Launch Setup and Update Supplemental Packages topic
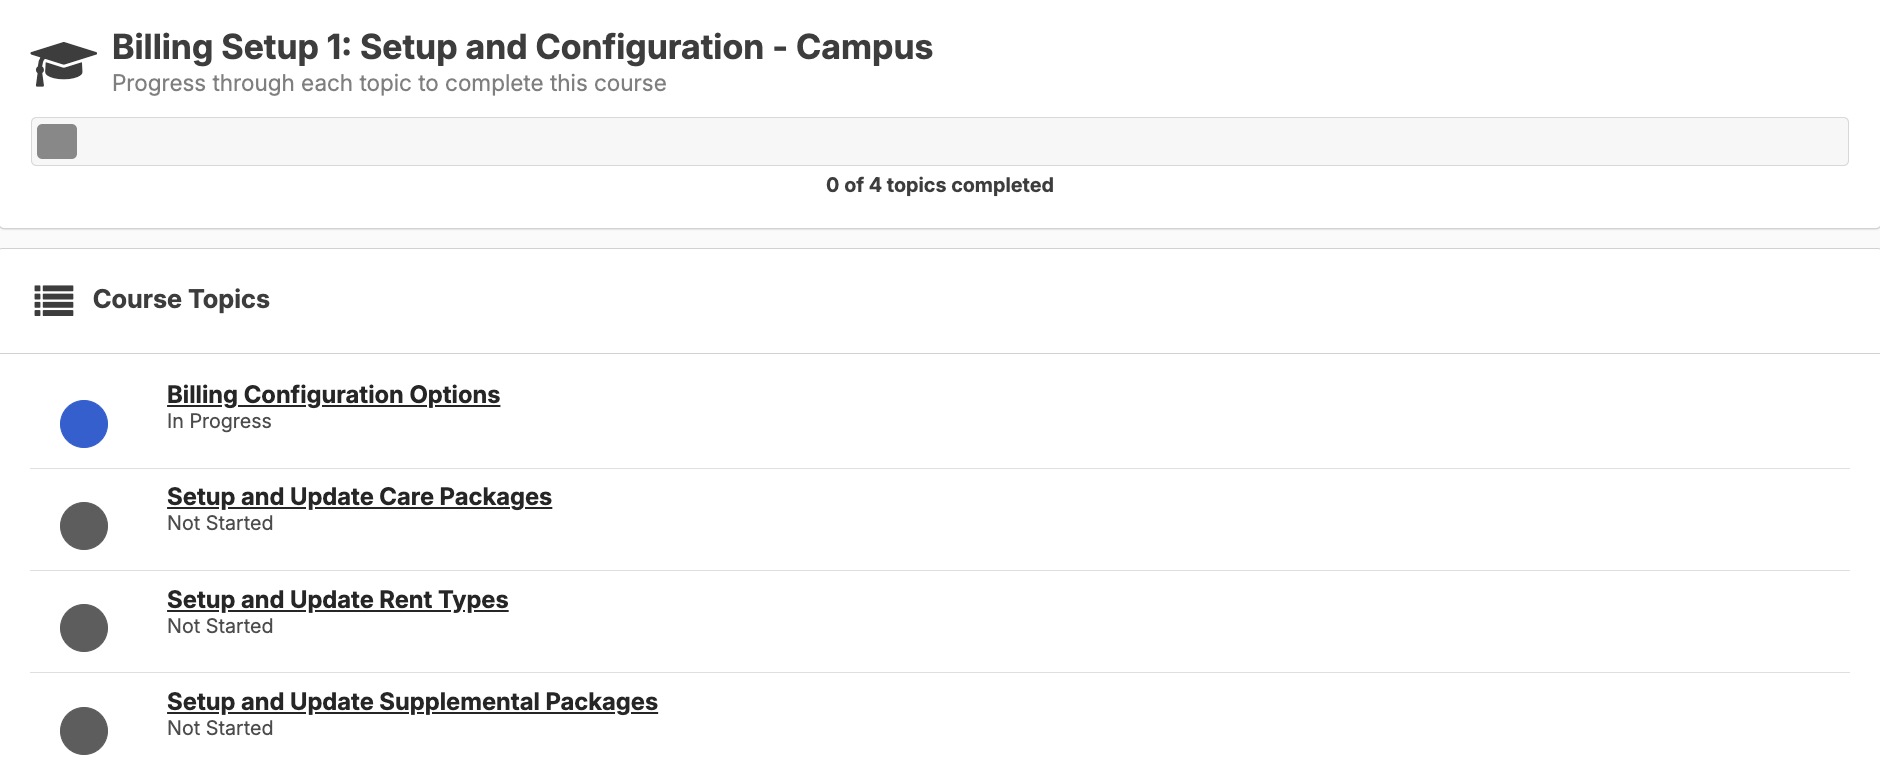Image resolution: width=1880 pixels, height=784 pixels. click(412, 702)
